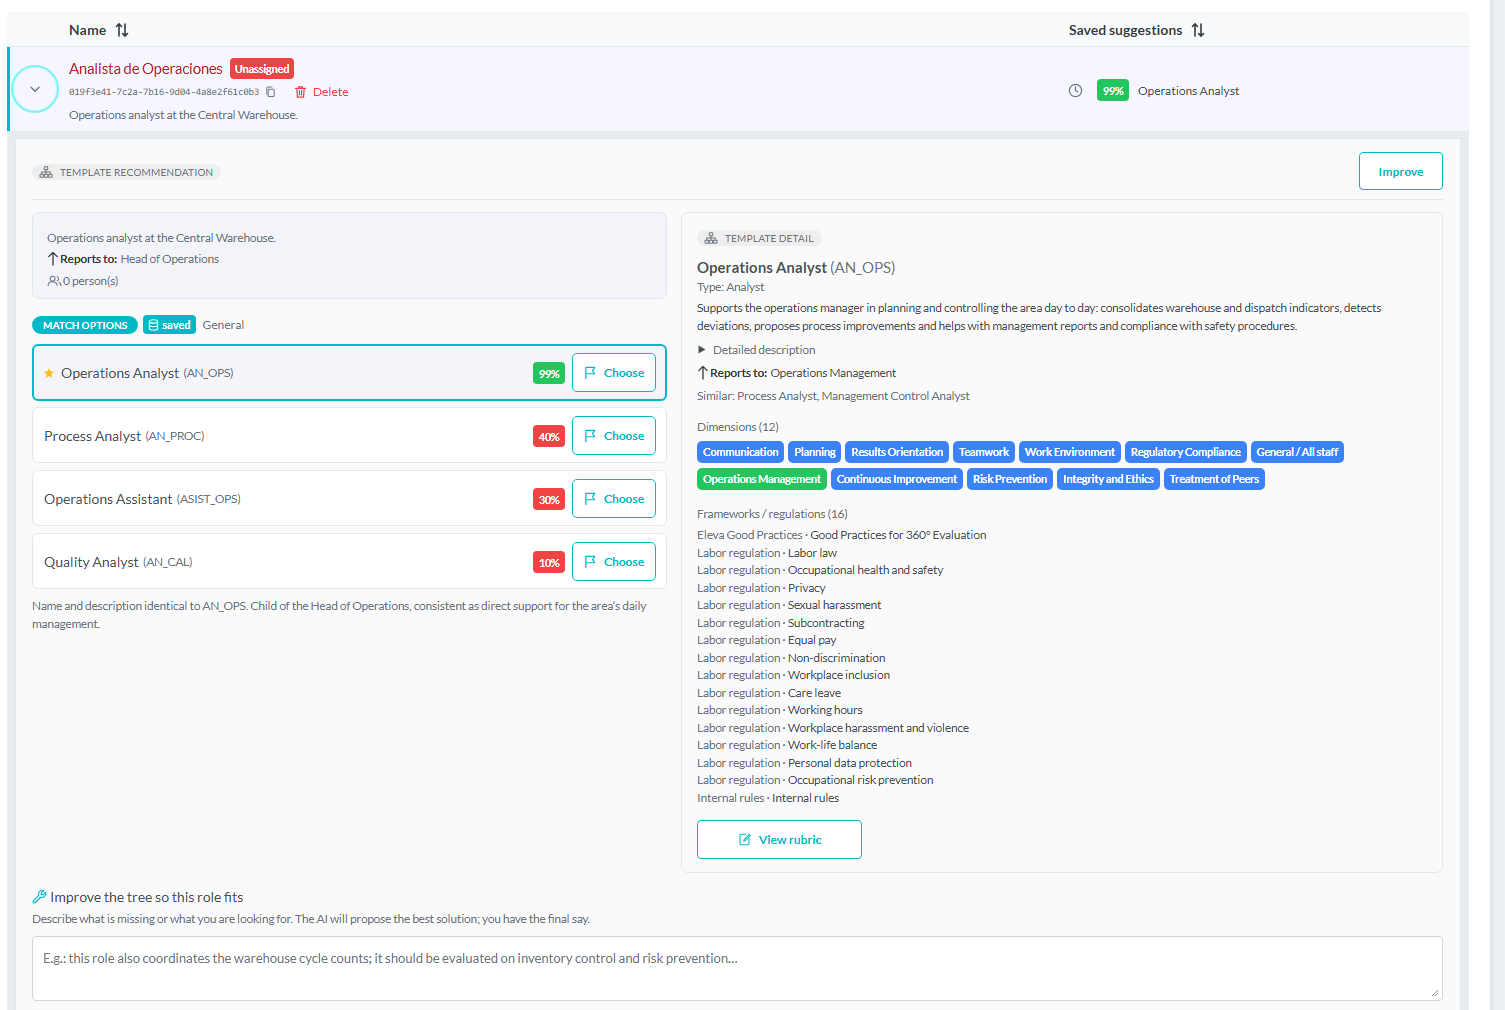The image size is (1505, 1010).
Task: Click the Improve button
Action: point(1400,171)
